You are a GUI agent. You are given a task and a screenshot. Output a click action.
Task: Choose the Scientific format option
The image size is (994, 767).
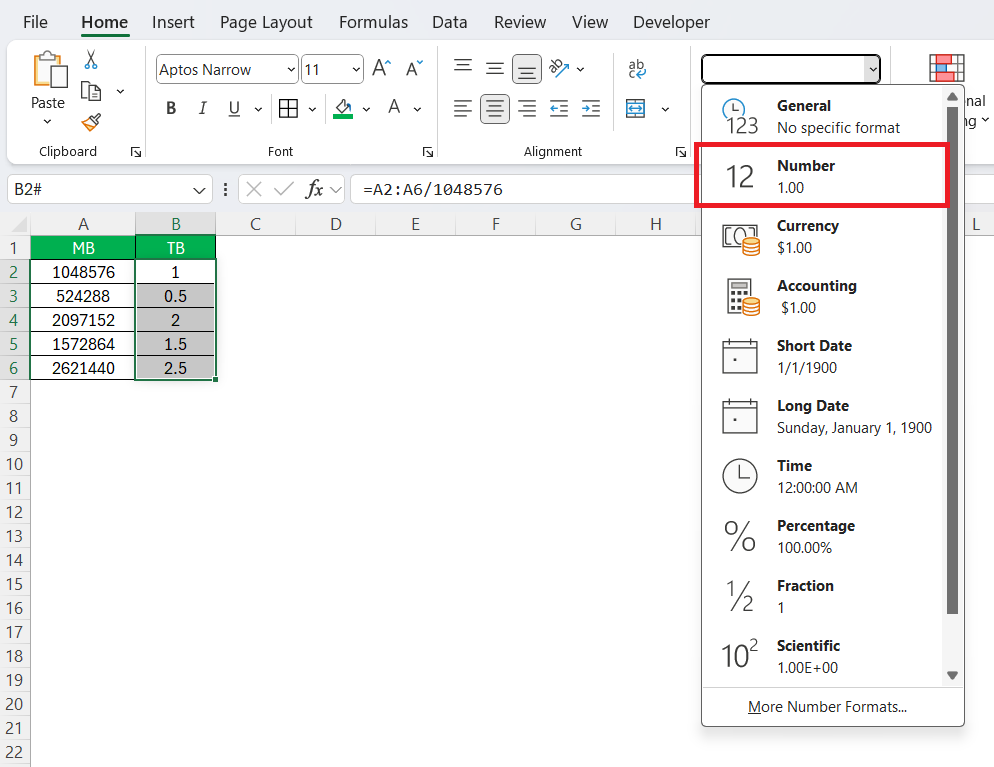pos(823,657)
